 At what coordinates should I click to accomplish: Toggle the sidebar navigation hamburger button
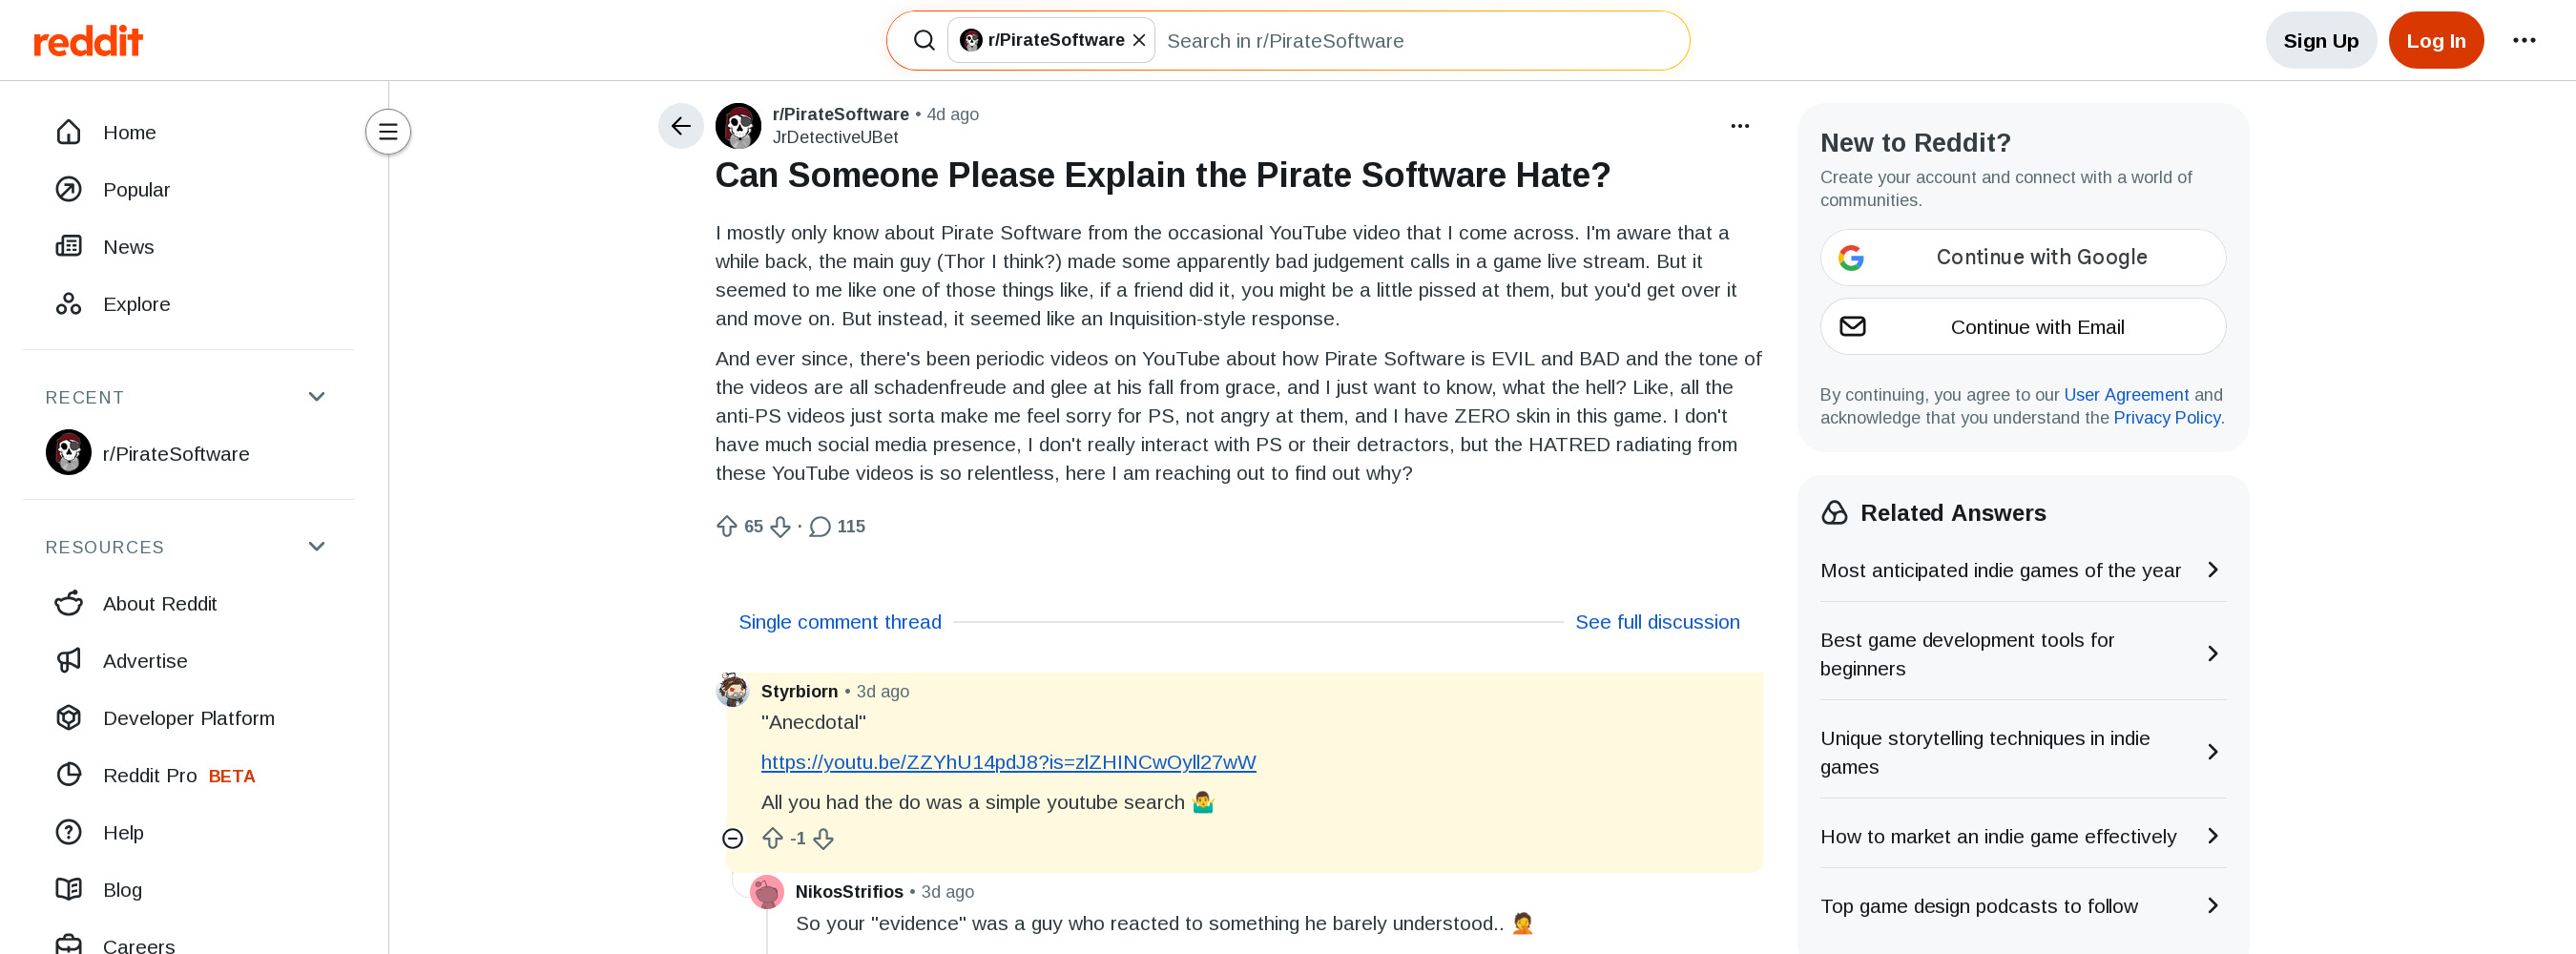coord(388,132)
